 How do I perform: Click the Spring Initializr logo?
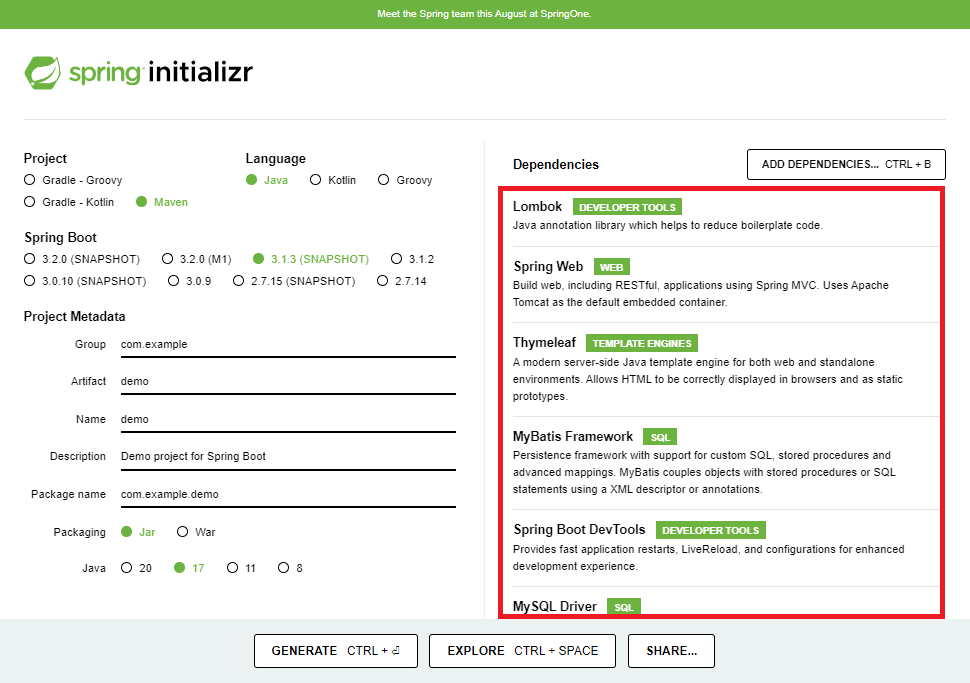point(139,72)
